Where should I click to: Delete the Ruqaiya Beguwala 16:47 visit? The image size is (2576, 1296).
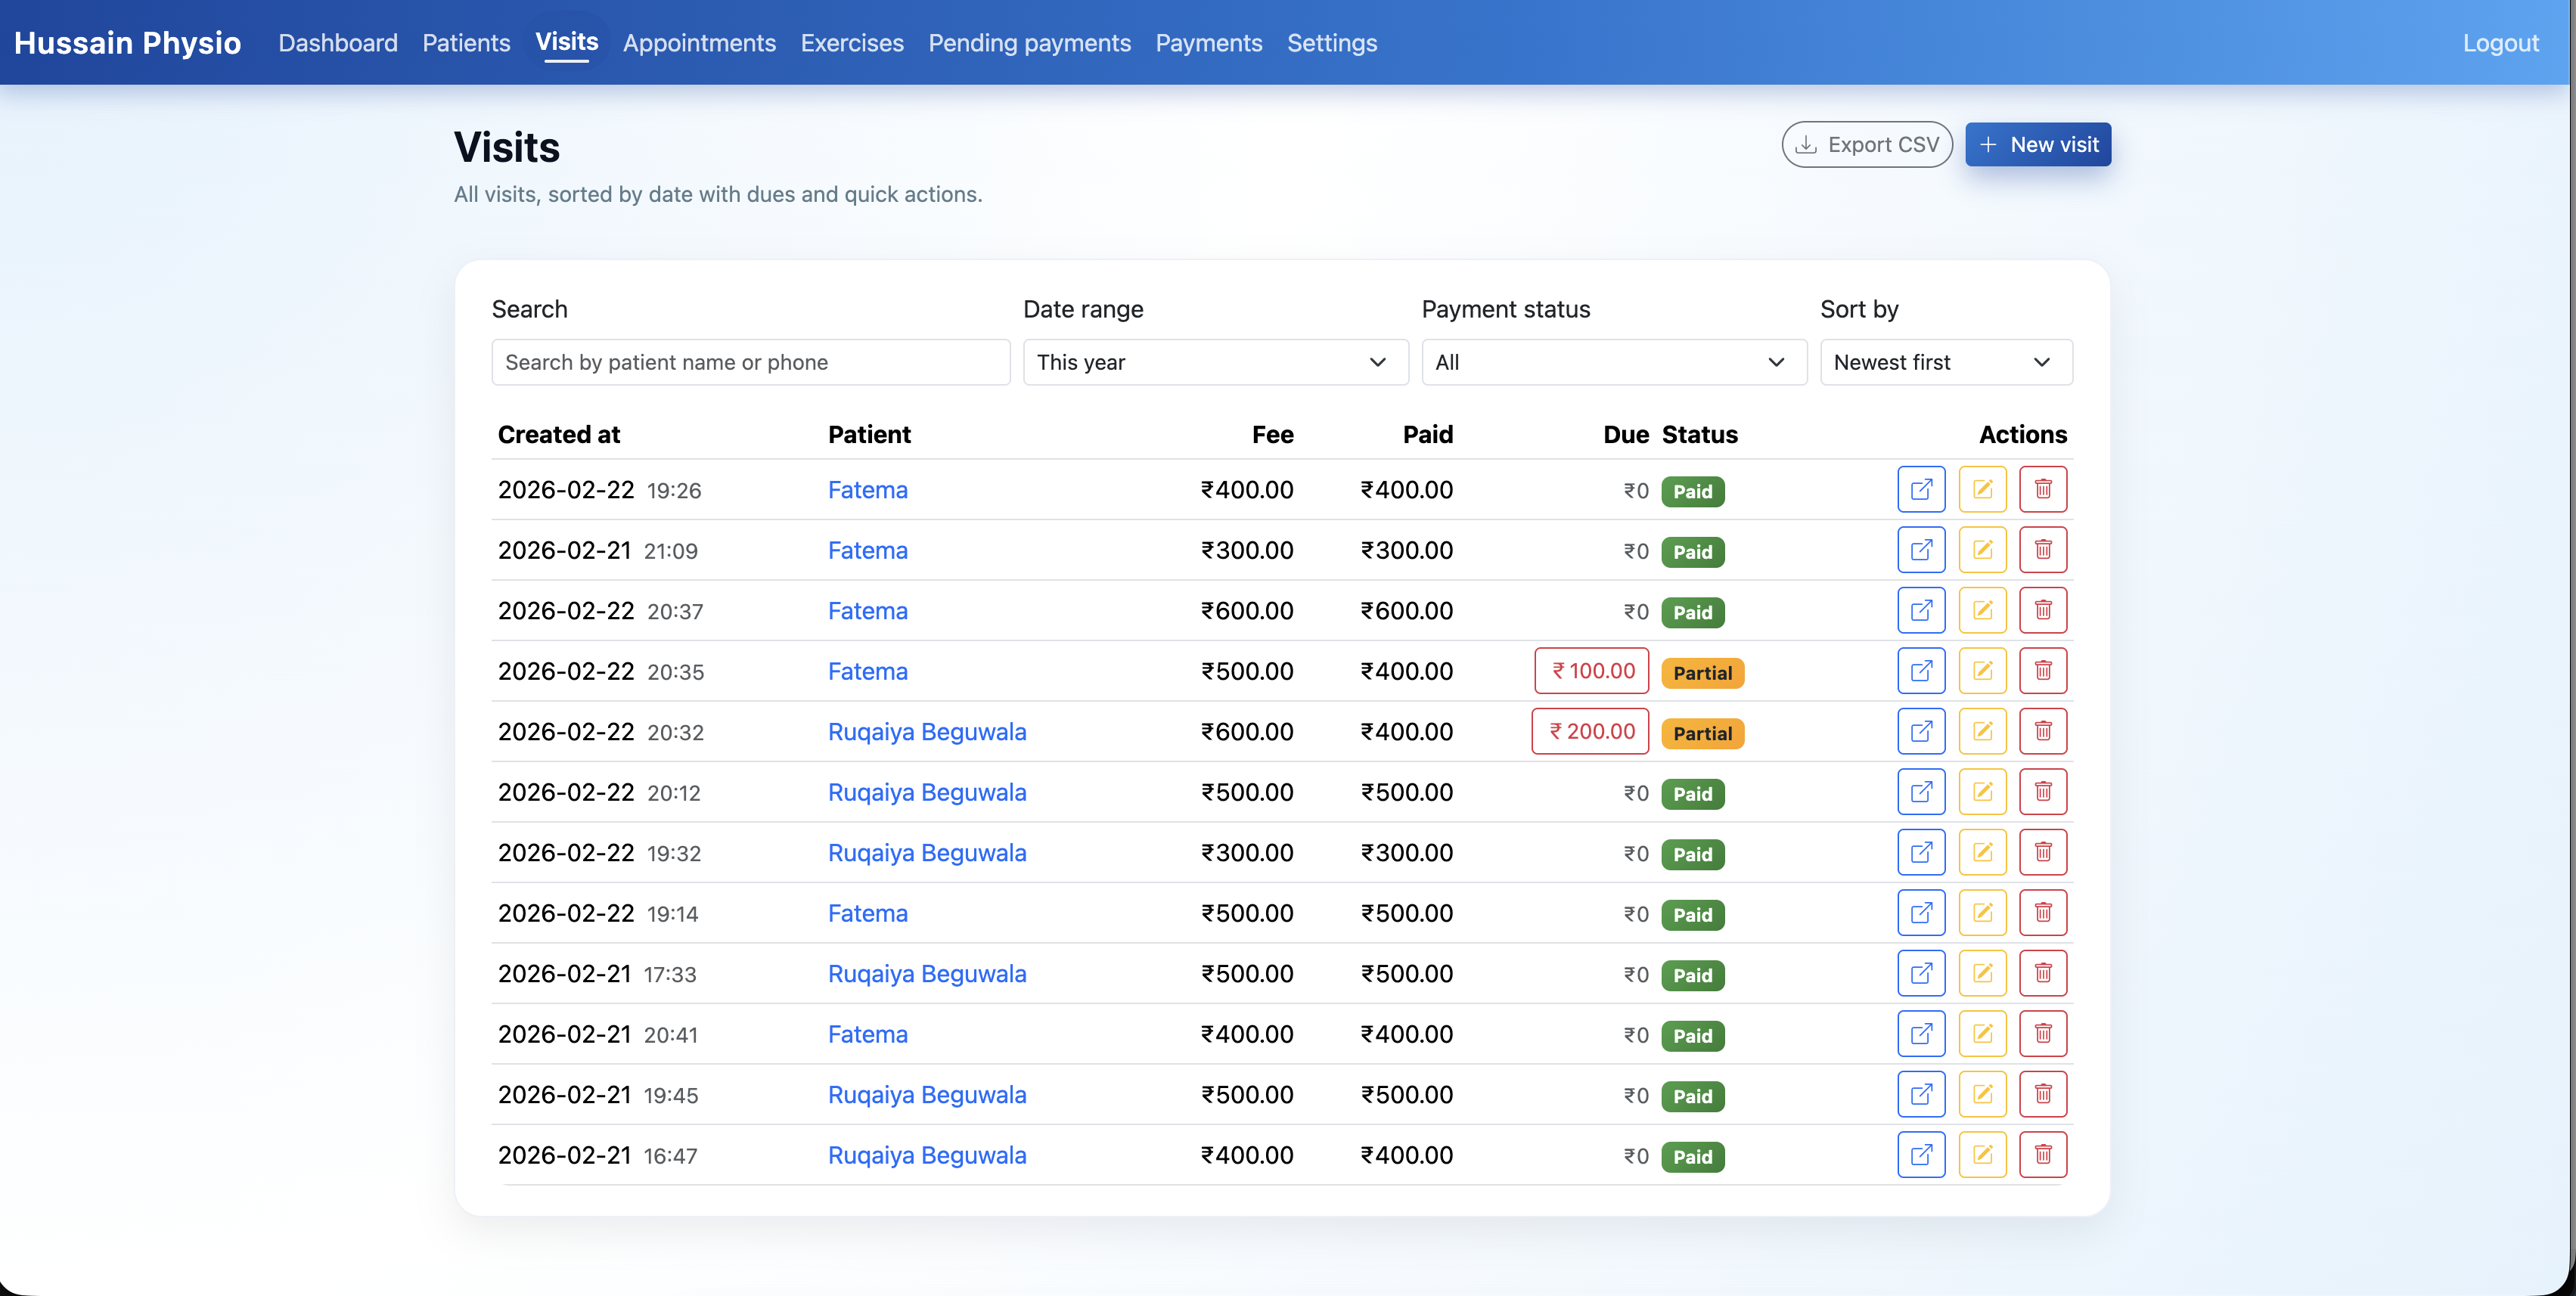pyautogui.click(x=2042, y=1155)
